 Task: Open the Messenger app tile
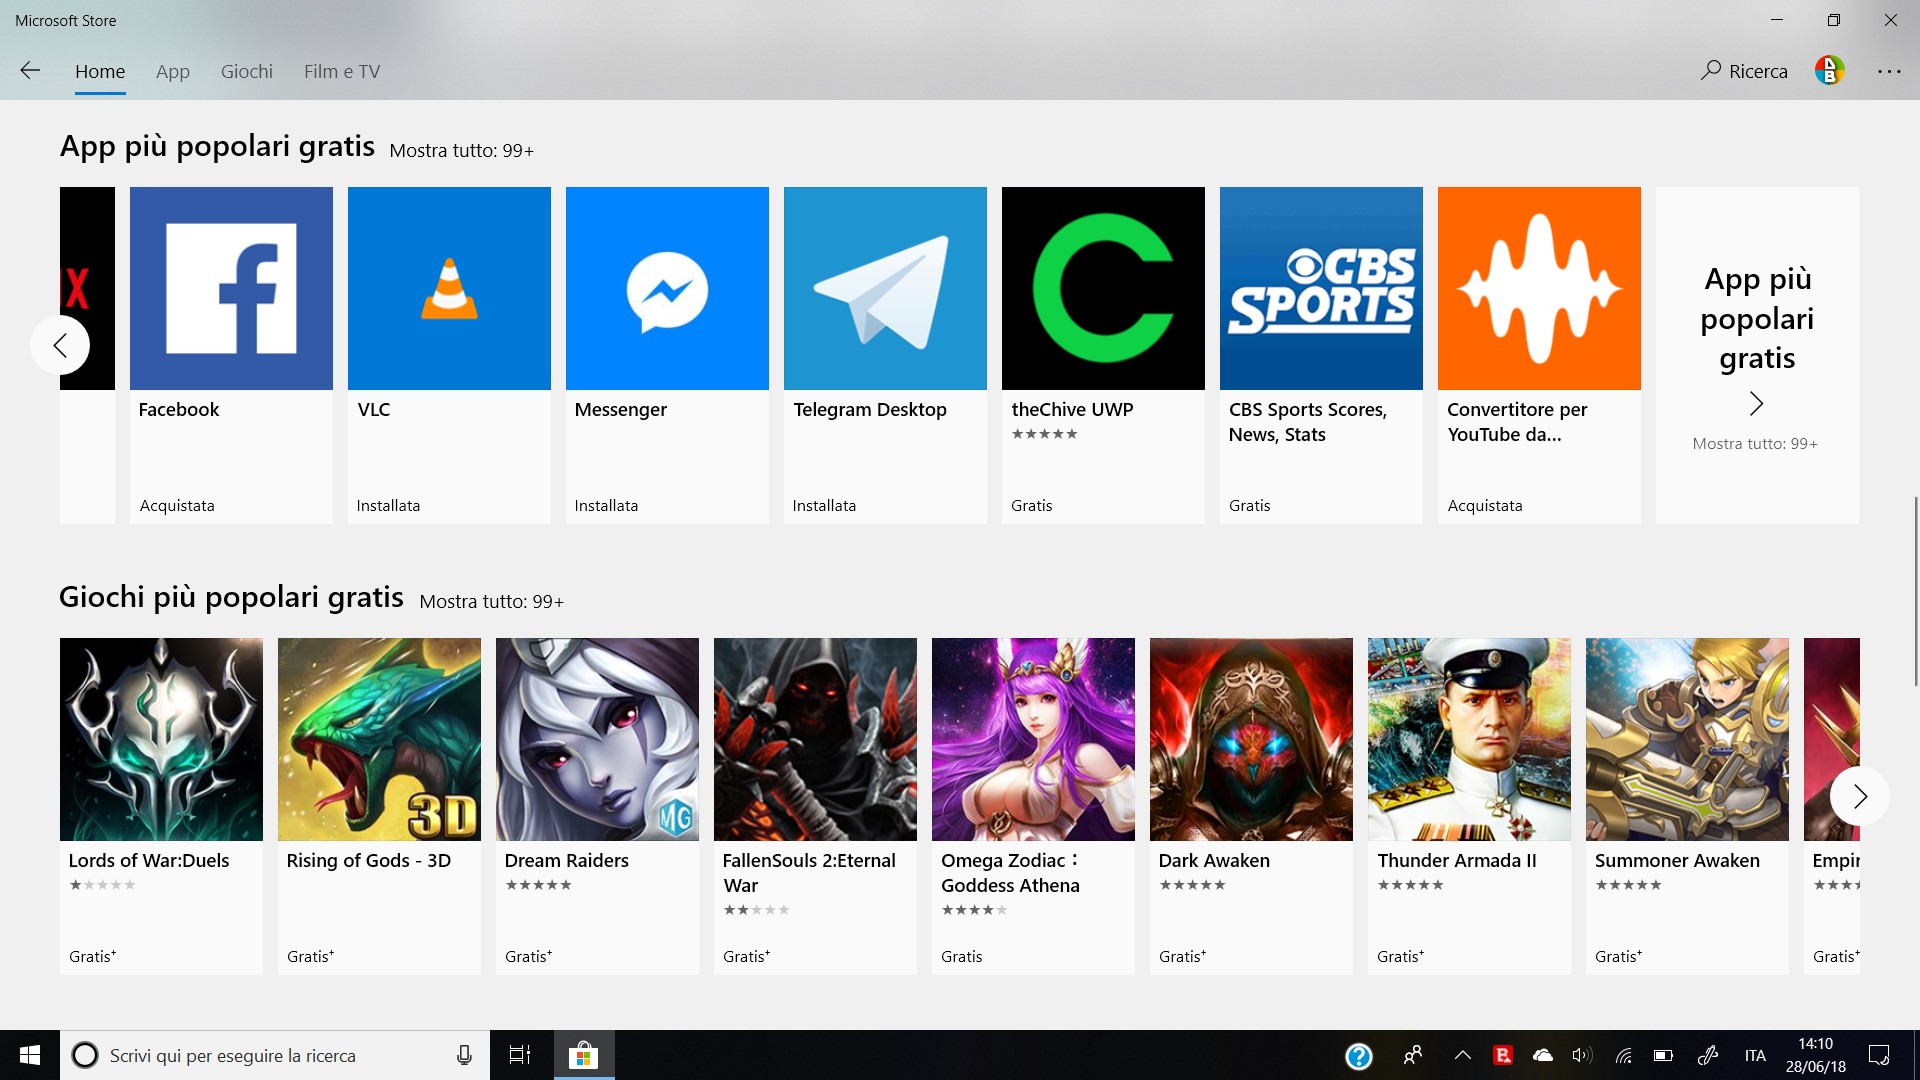pyautogui.click(x=667, y=354)
